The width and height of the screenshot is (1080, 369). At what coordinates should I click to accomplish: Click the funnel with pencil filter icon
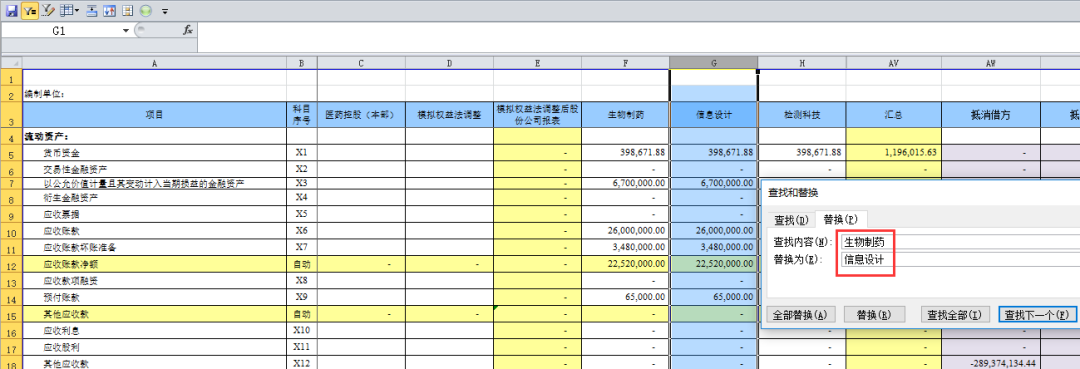coord(48,10)
